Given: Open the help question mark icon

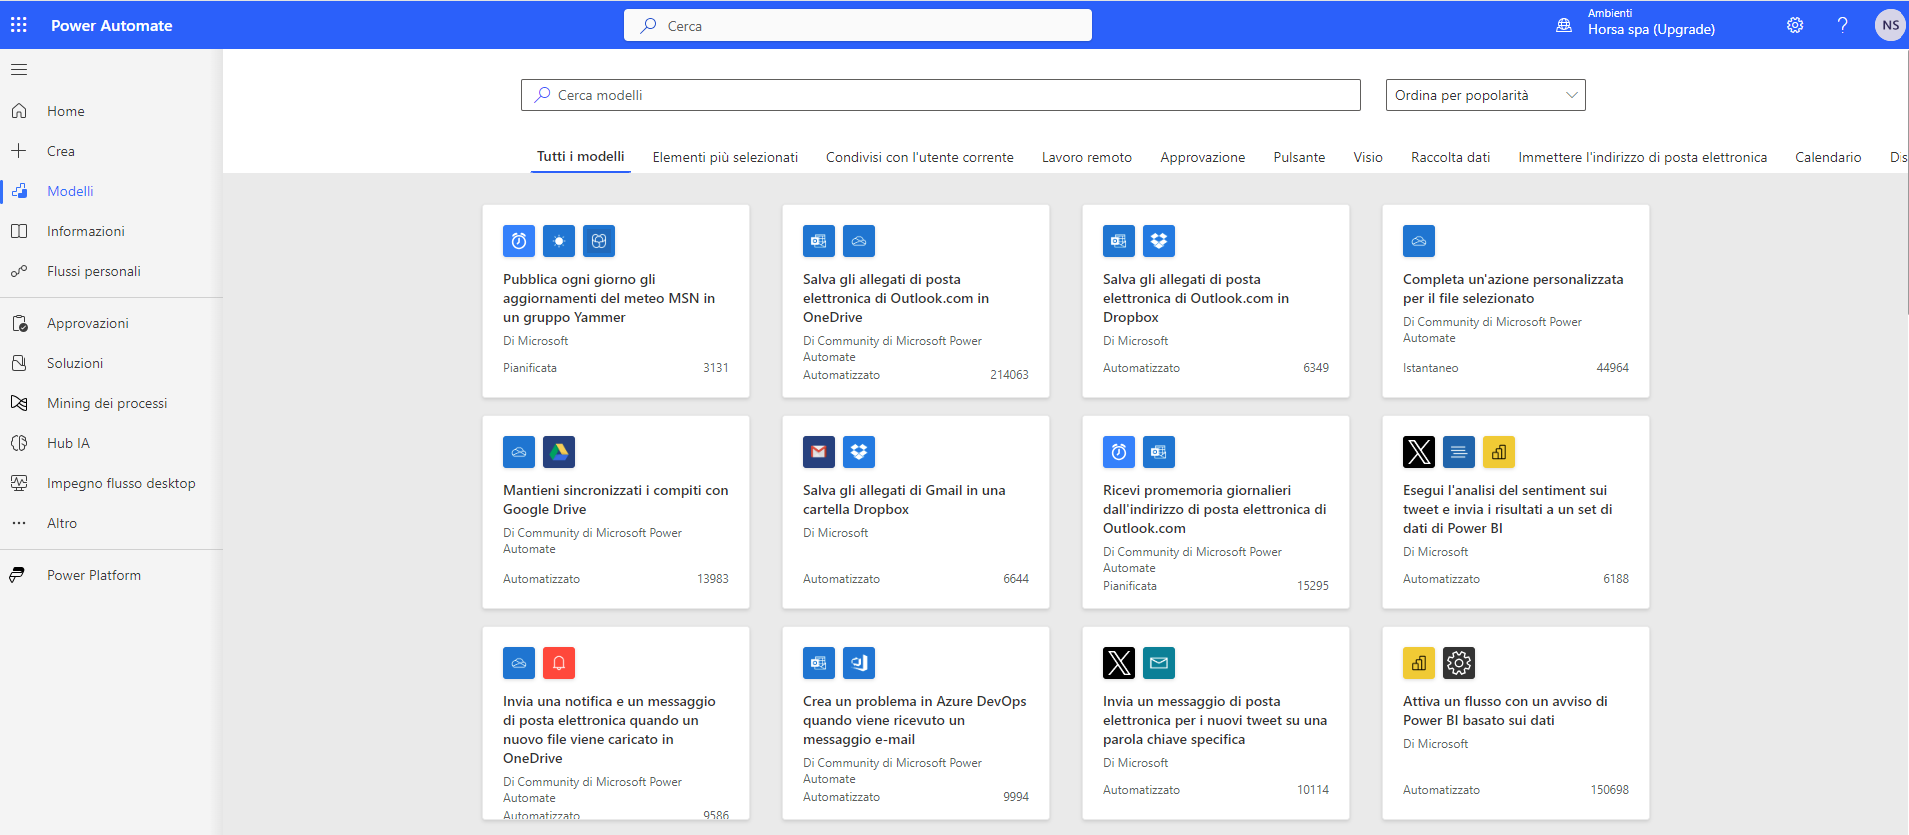Looking at the screenshot, I should 1842,25.
